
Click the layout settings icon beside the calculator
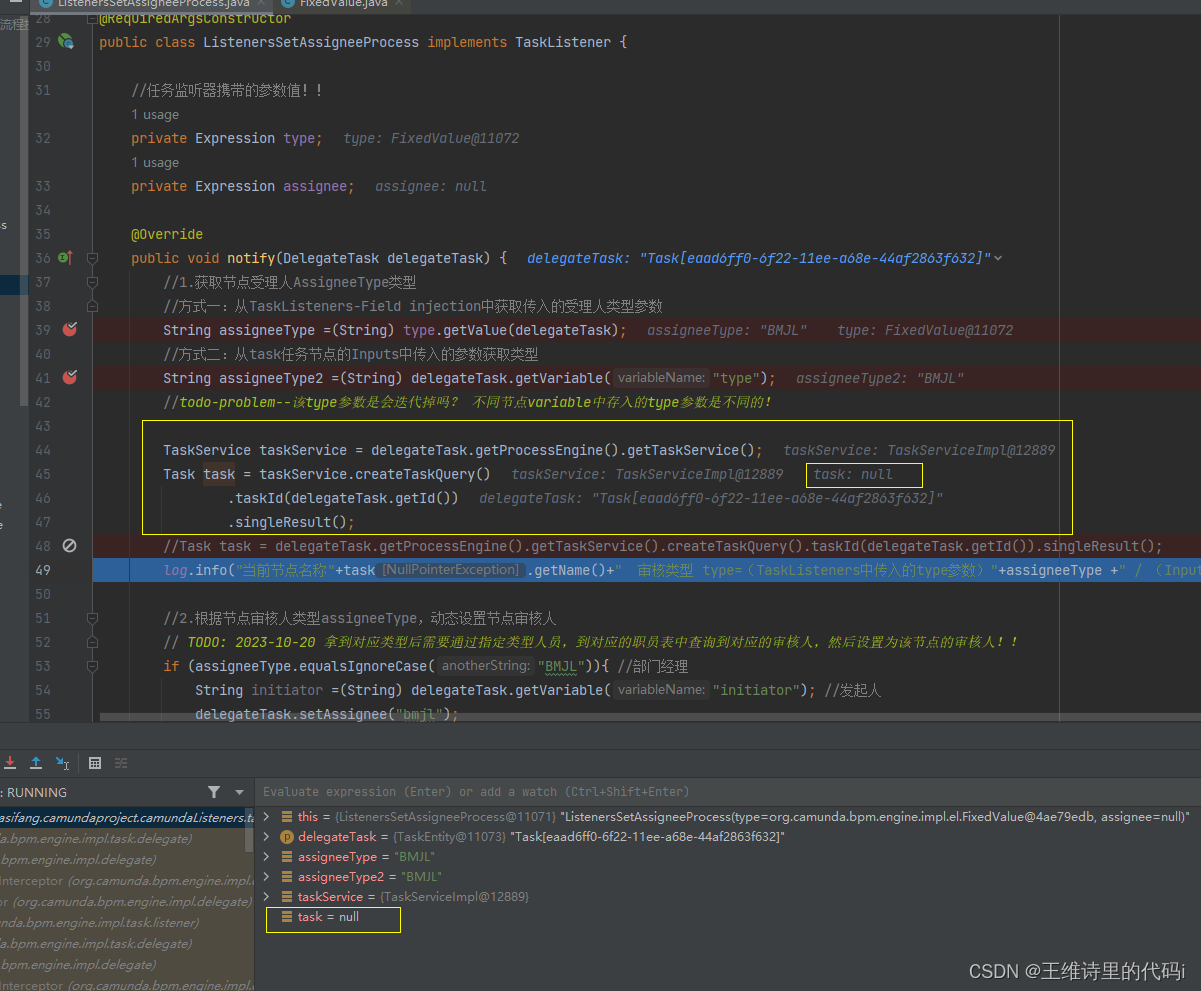tap(120, 762)
